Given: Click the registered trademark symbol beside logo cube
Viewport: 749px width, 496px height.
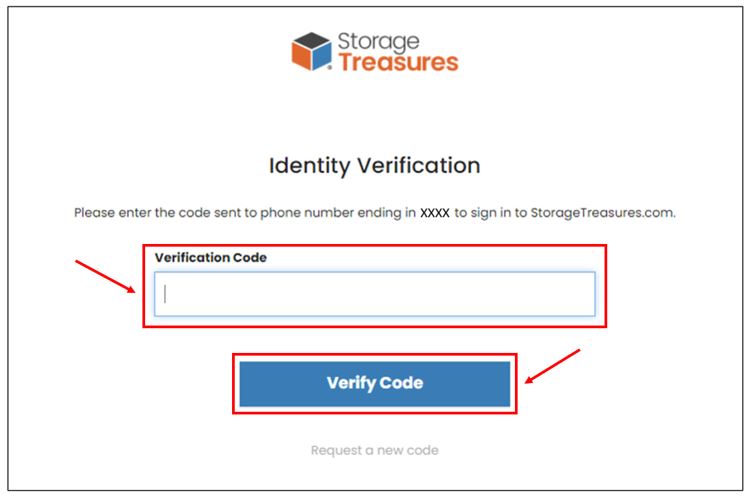Looking at the screenshot, I should coord(329,68).
